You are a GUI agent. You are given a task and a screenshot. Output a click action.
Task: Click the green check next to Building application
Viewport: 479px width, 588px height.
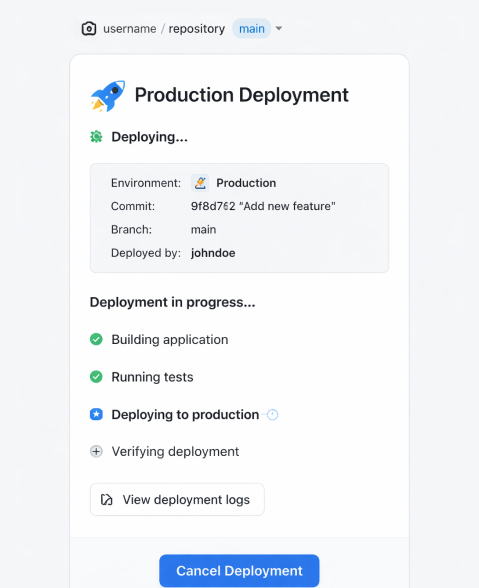pos(96,339)
